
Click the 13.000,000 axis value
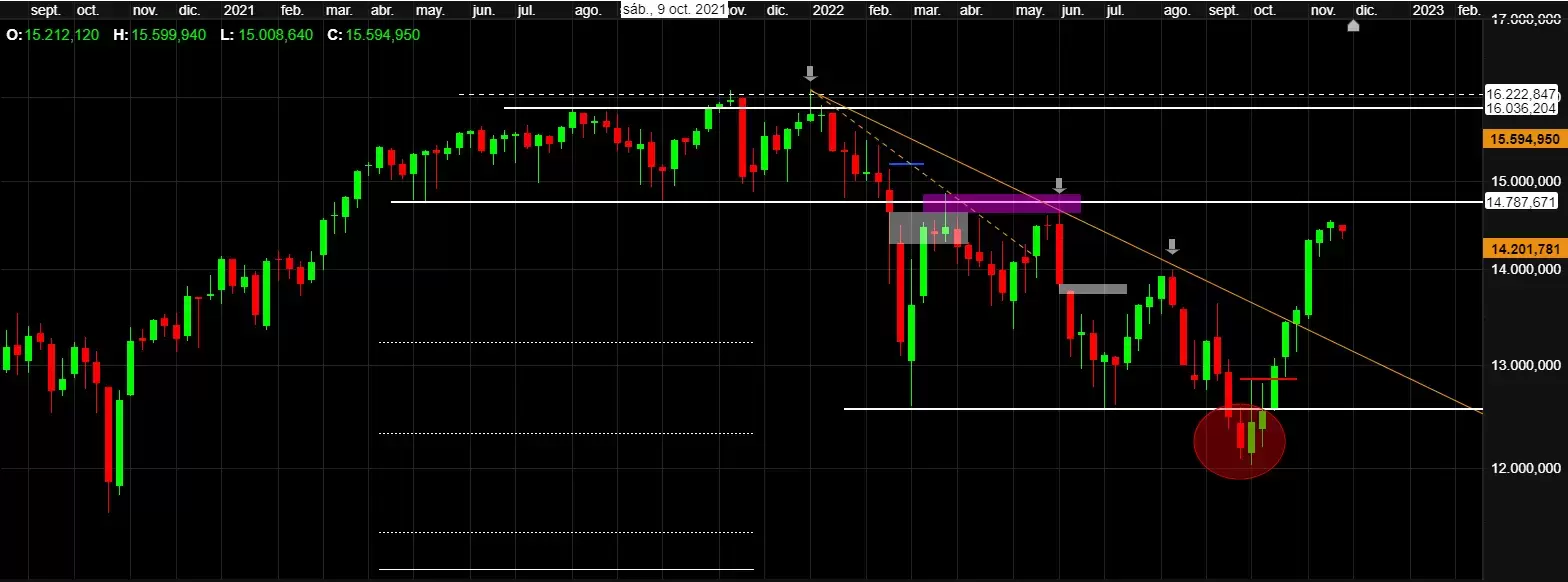pos(1524,365)
